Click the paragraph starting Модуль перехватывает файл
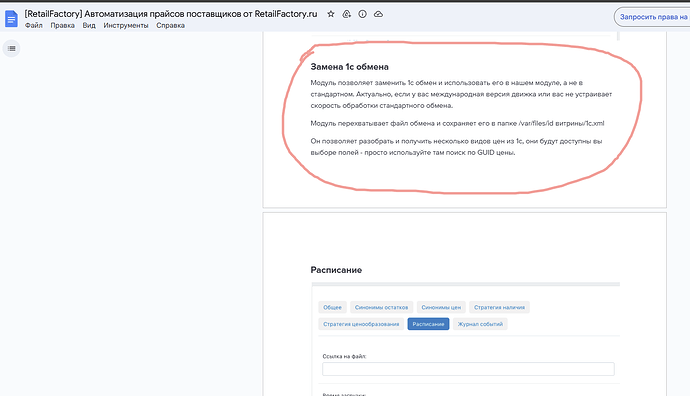 tap(457, 124)
